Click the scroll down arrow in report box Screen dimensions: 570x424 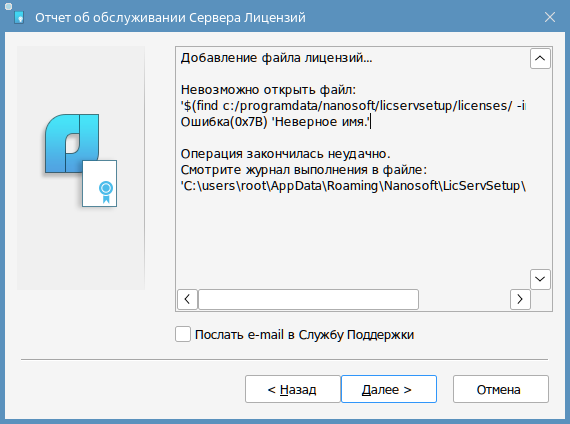coord(540,279)
